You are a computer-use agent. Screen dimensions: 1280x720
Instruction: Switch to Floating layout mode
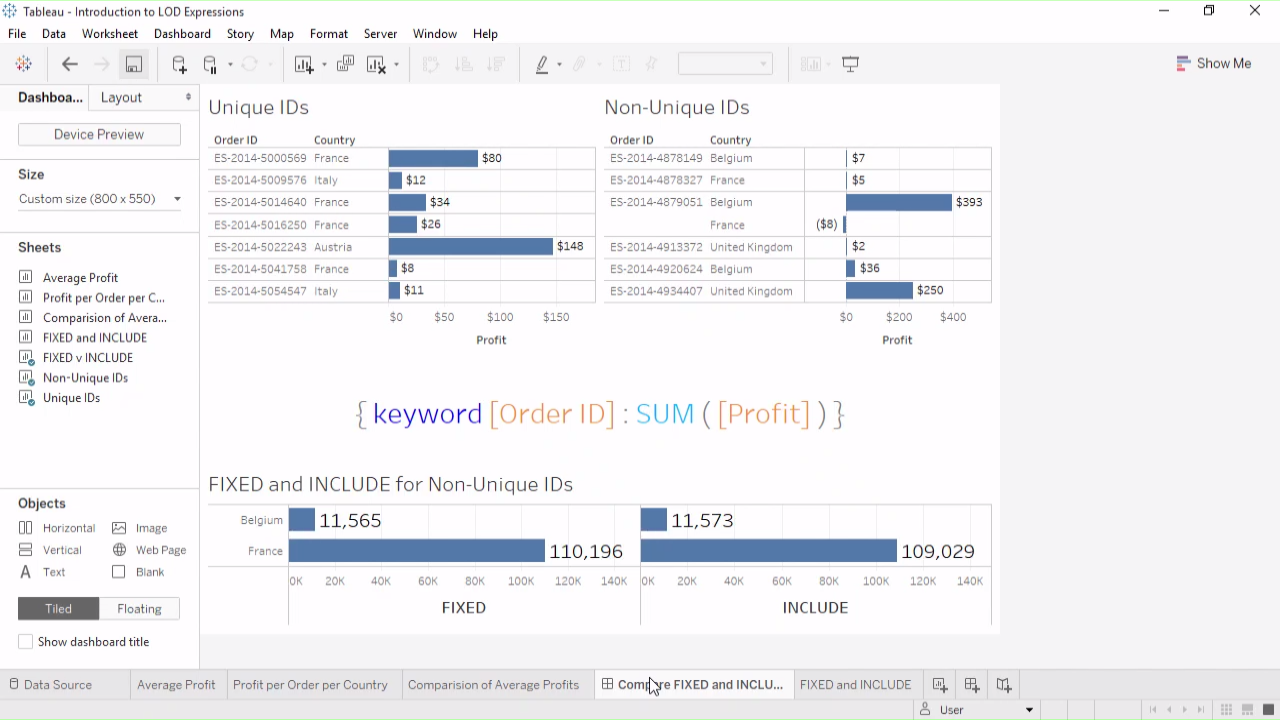139,608
